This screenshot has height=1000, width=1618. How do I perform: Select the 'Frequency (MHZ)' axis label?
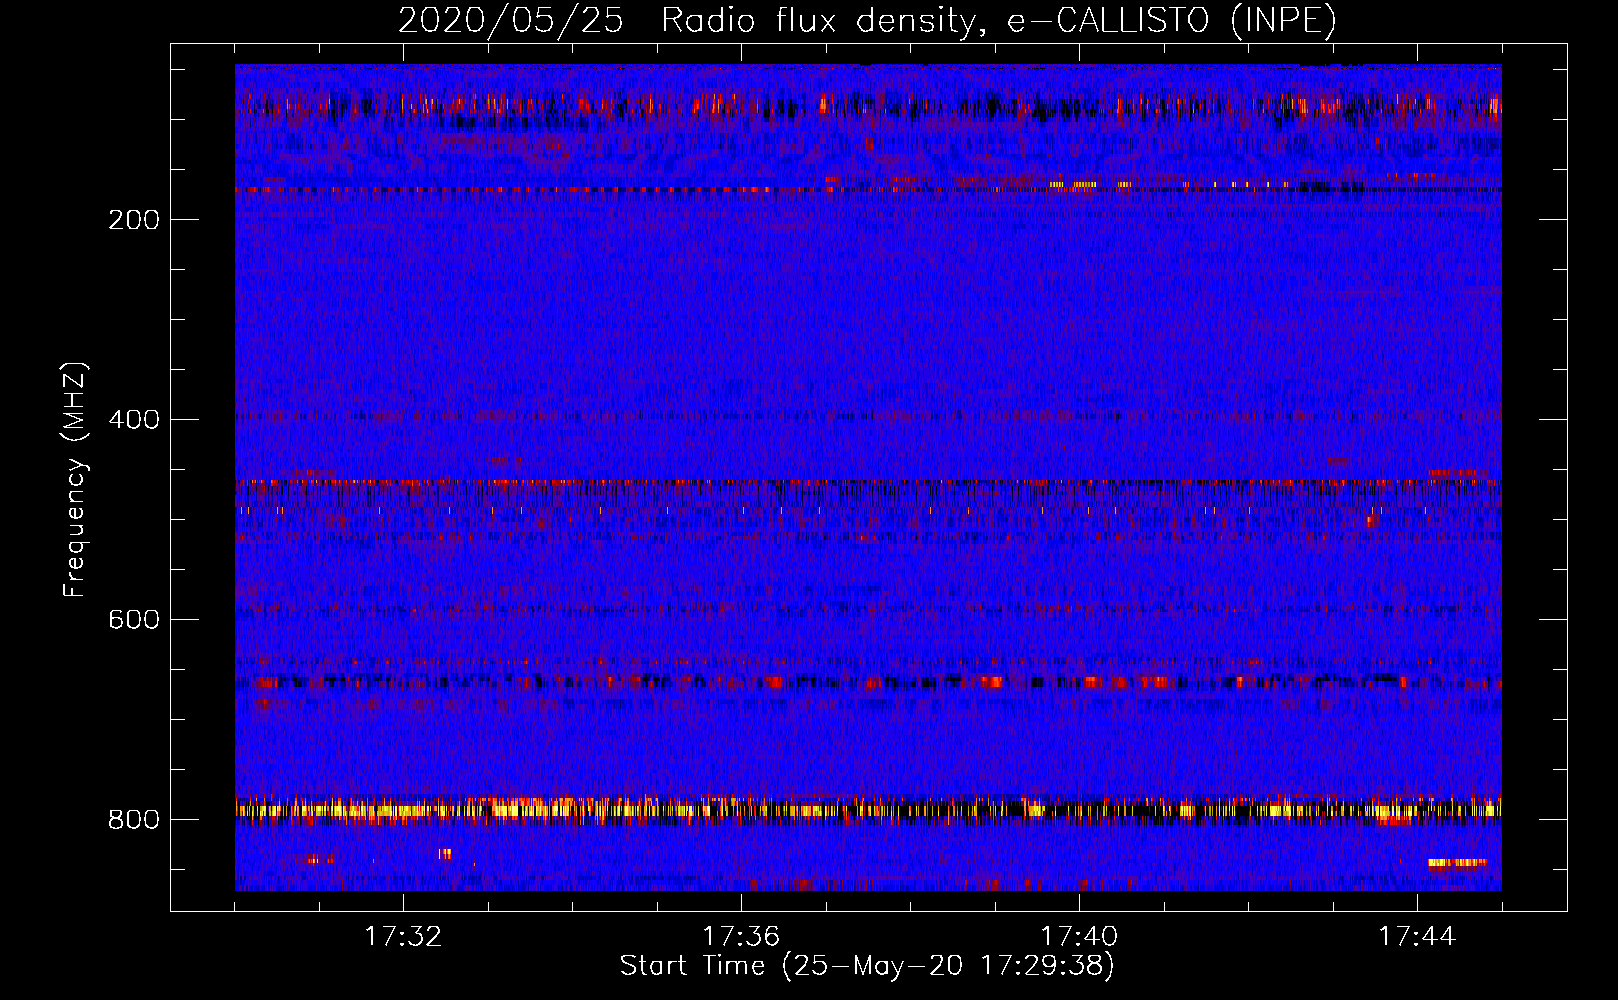[75, 480]
